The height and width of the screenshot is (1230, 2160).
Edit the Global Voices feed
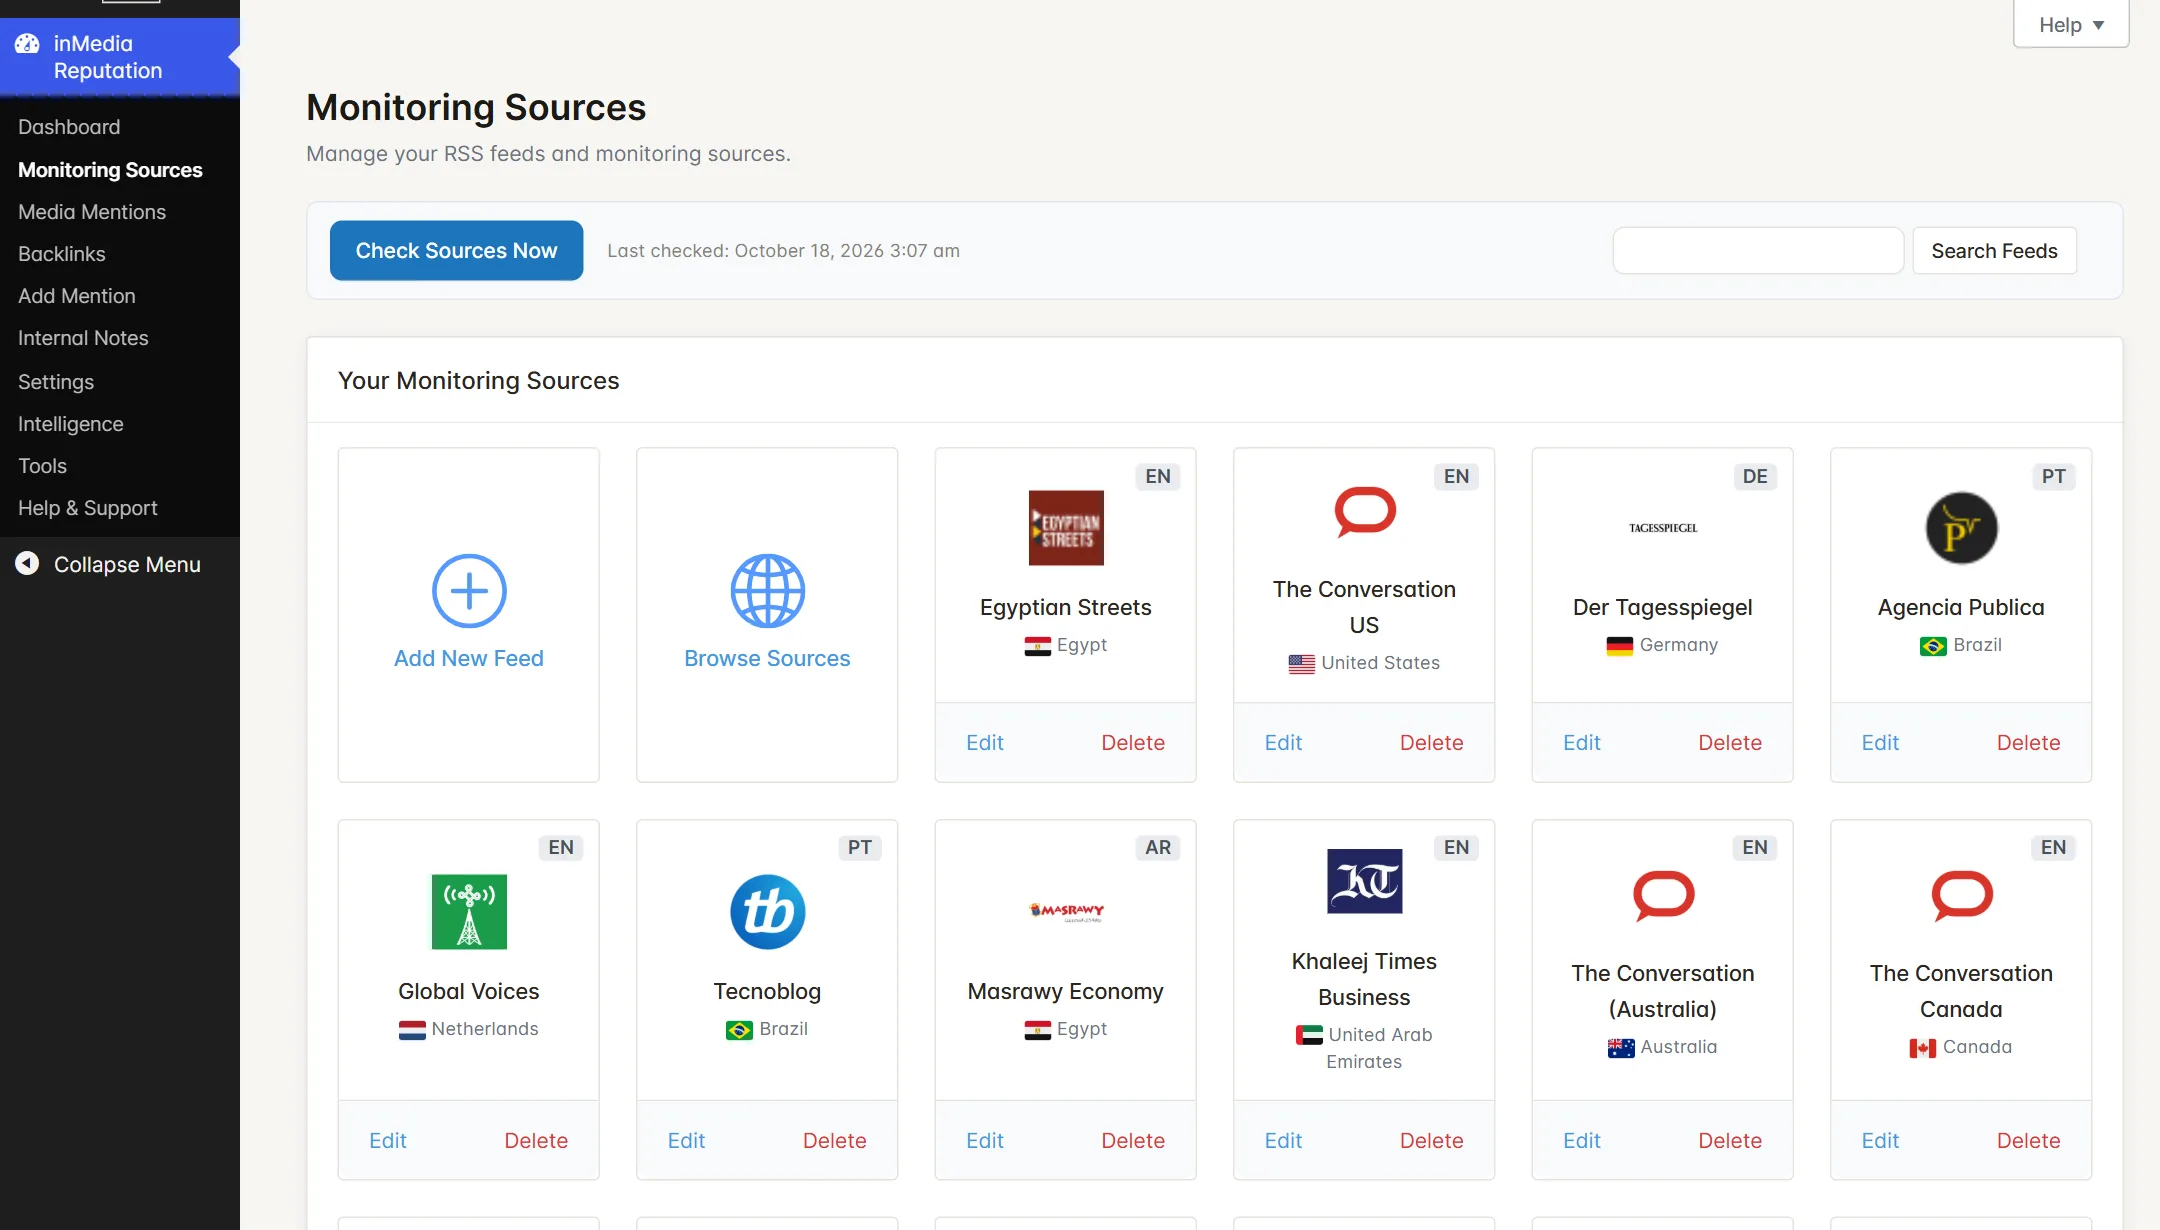click(x=387, y=1141)
